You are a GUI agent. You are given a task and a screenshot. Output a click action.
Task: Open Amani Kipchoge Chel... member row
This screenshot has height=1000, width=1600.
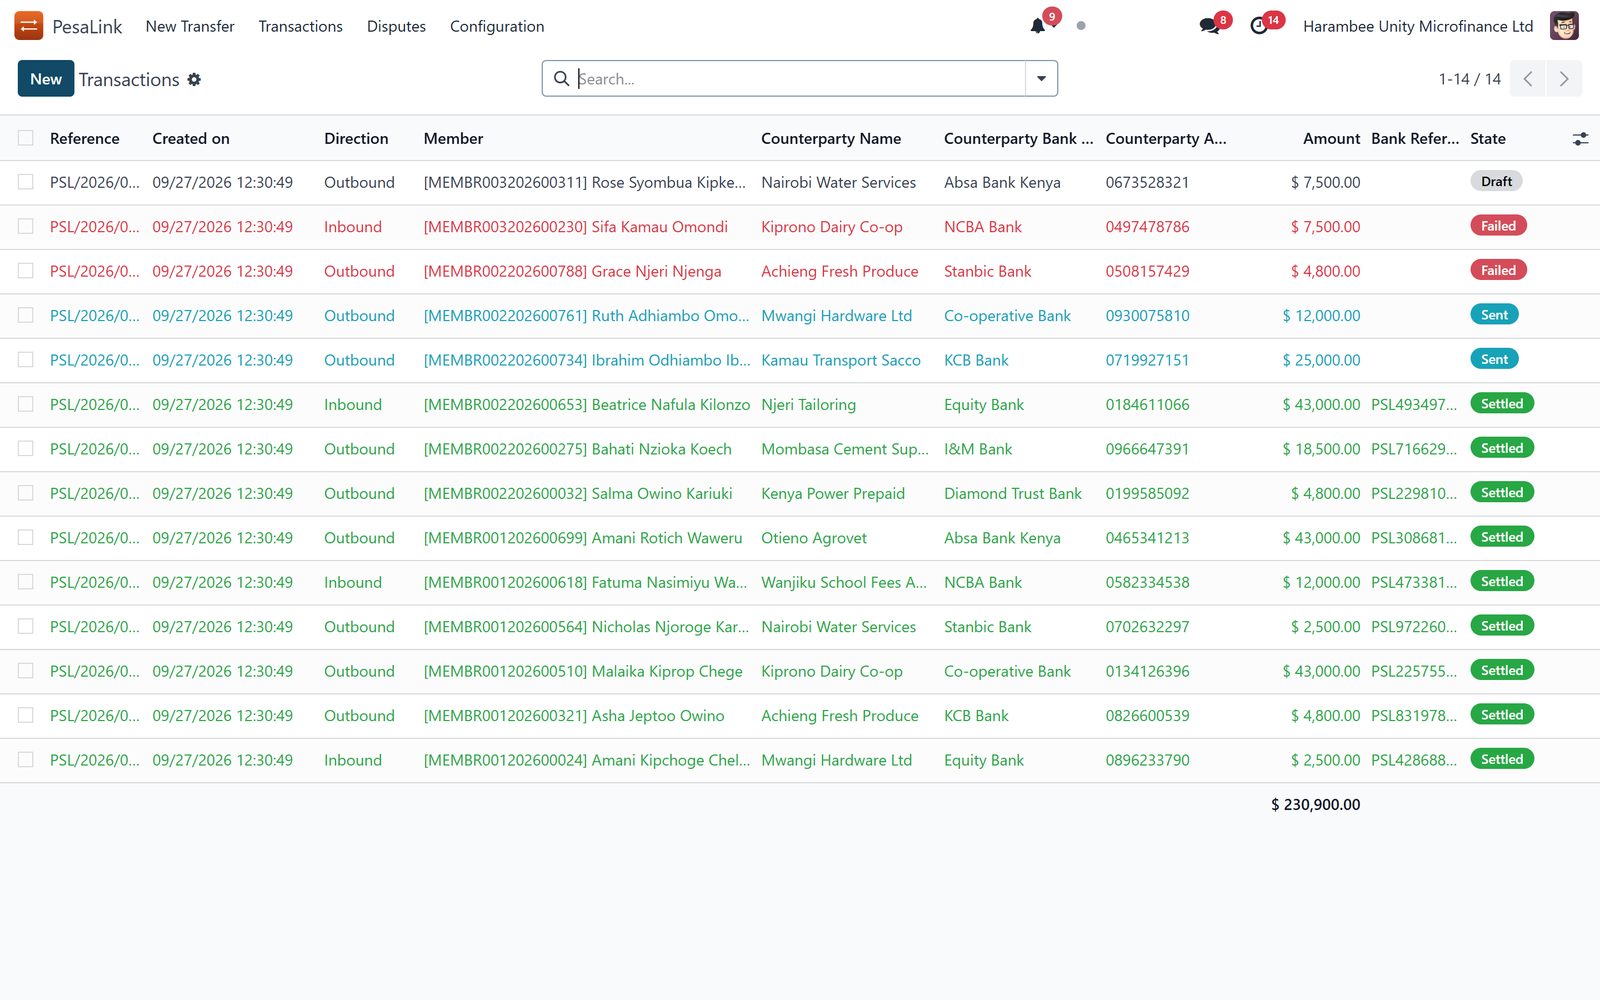[x=587, y=760]
